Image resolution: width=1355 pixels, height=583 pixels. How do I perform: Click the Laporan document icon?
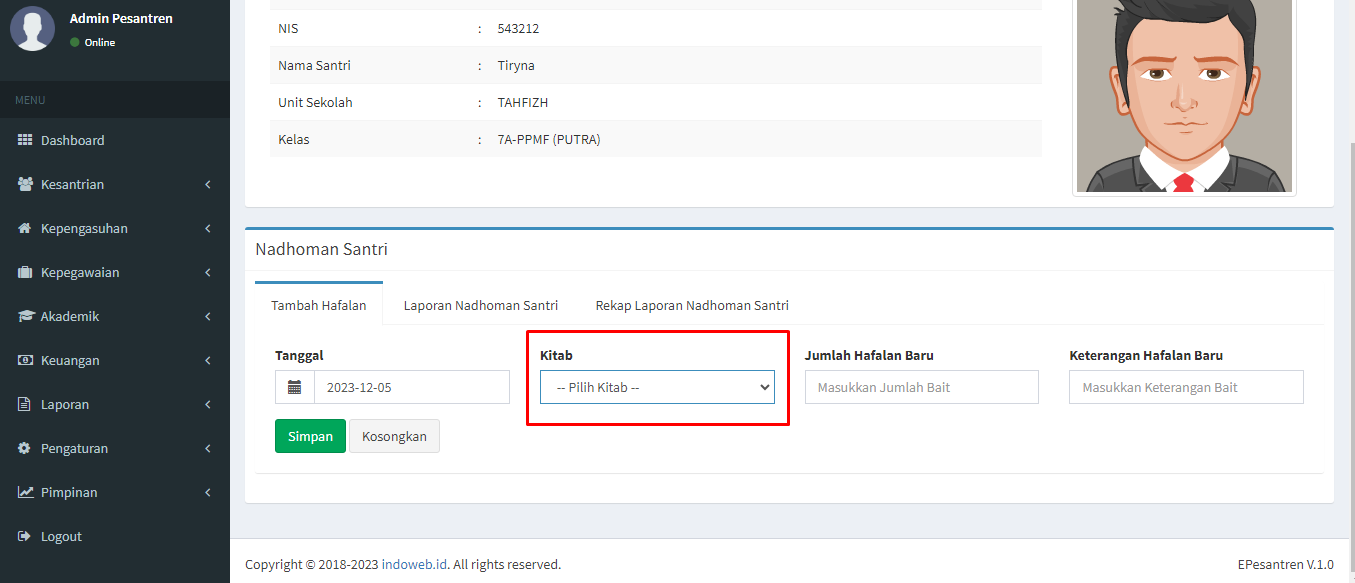pyautogui.click(x=25, y=405)
